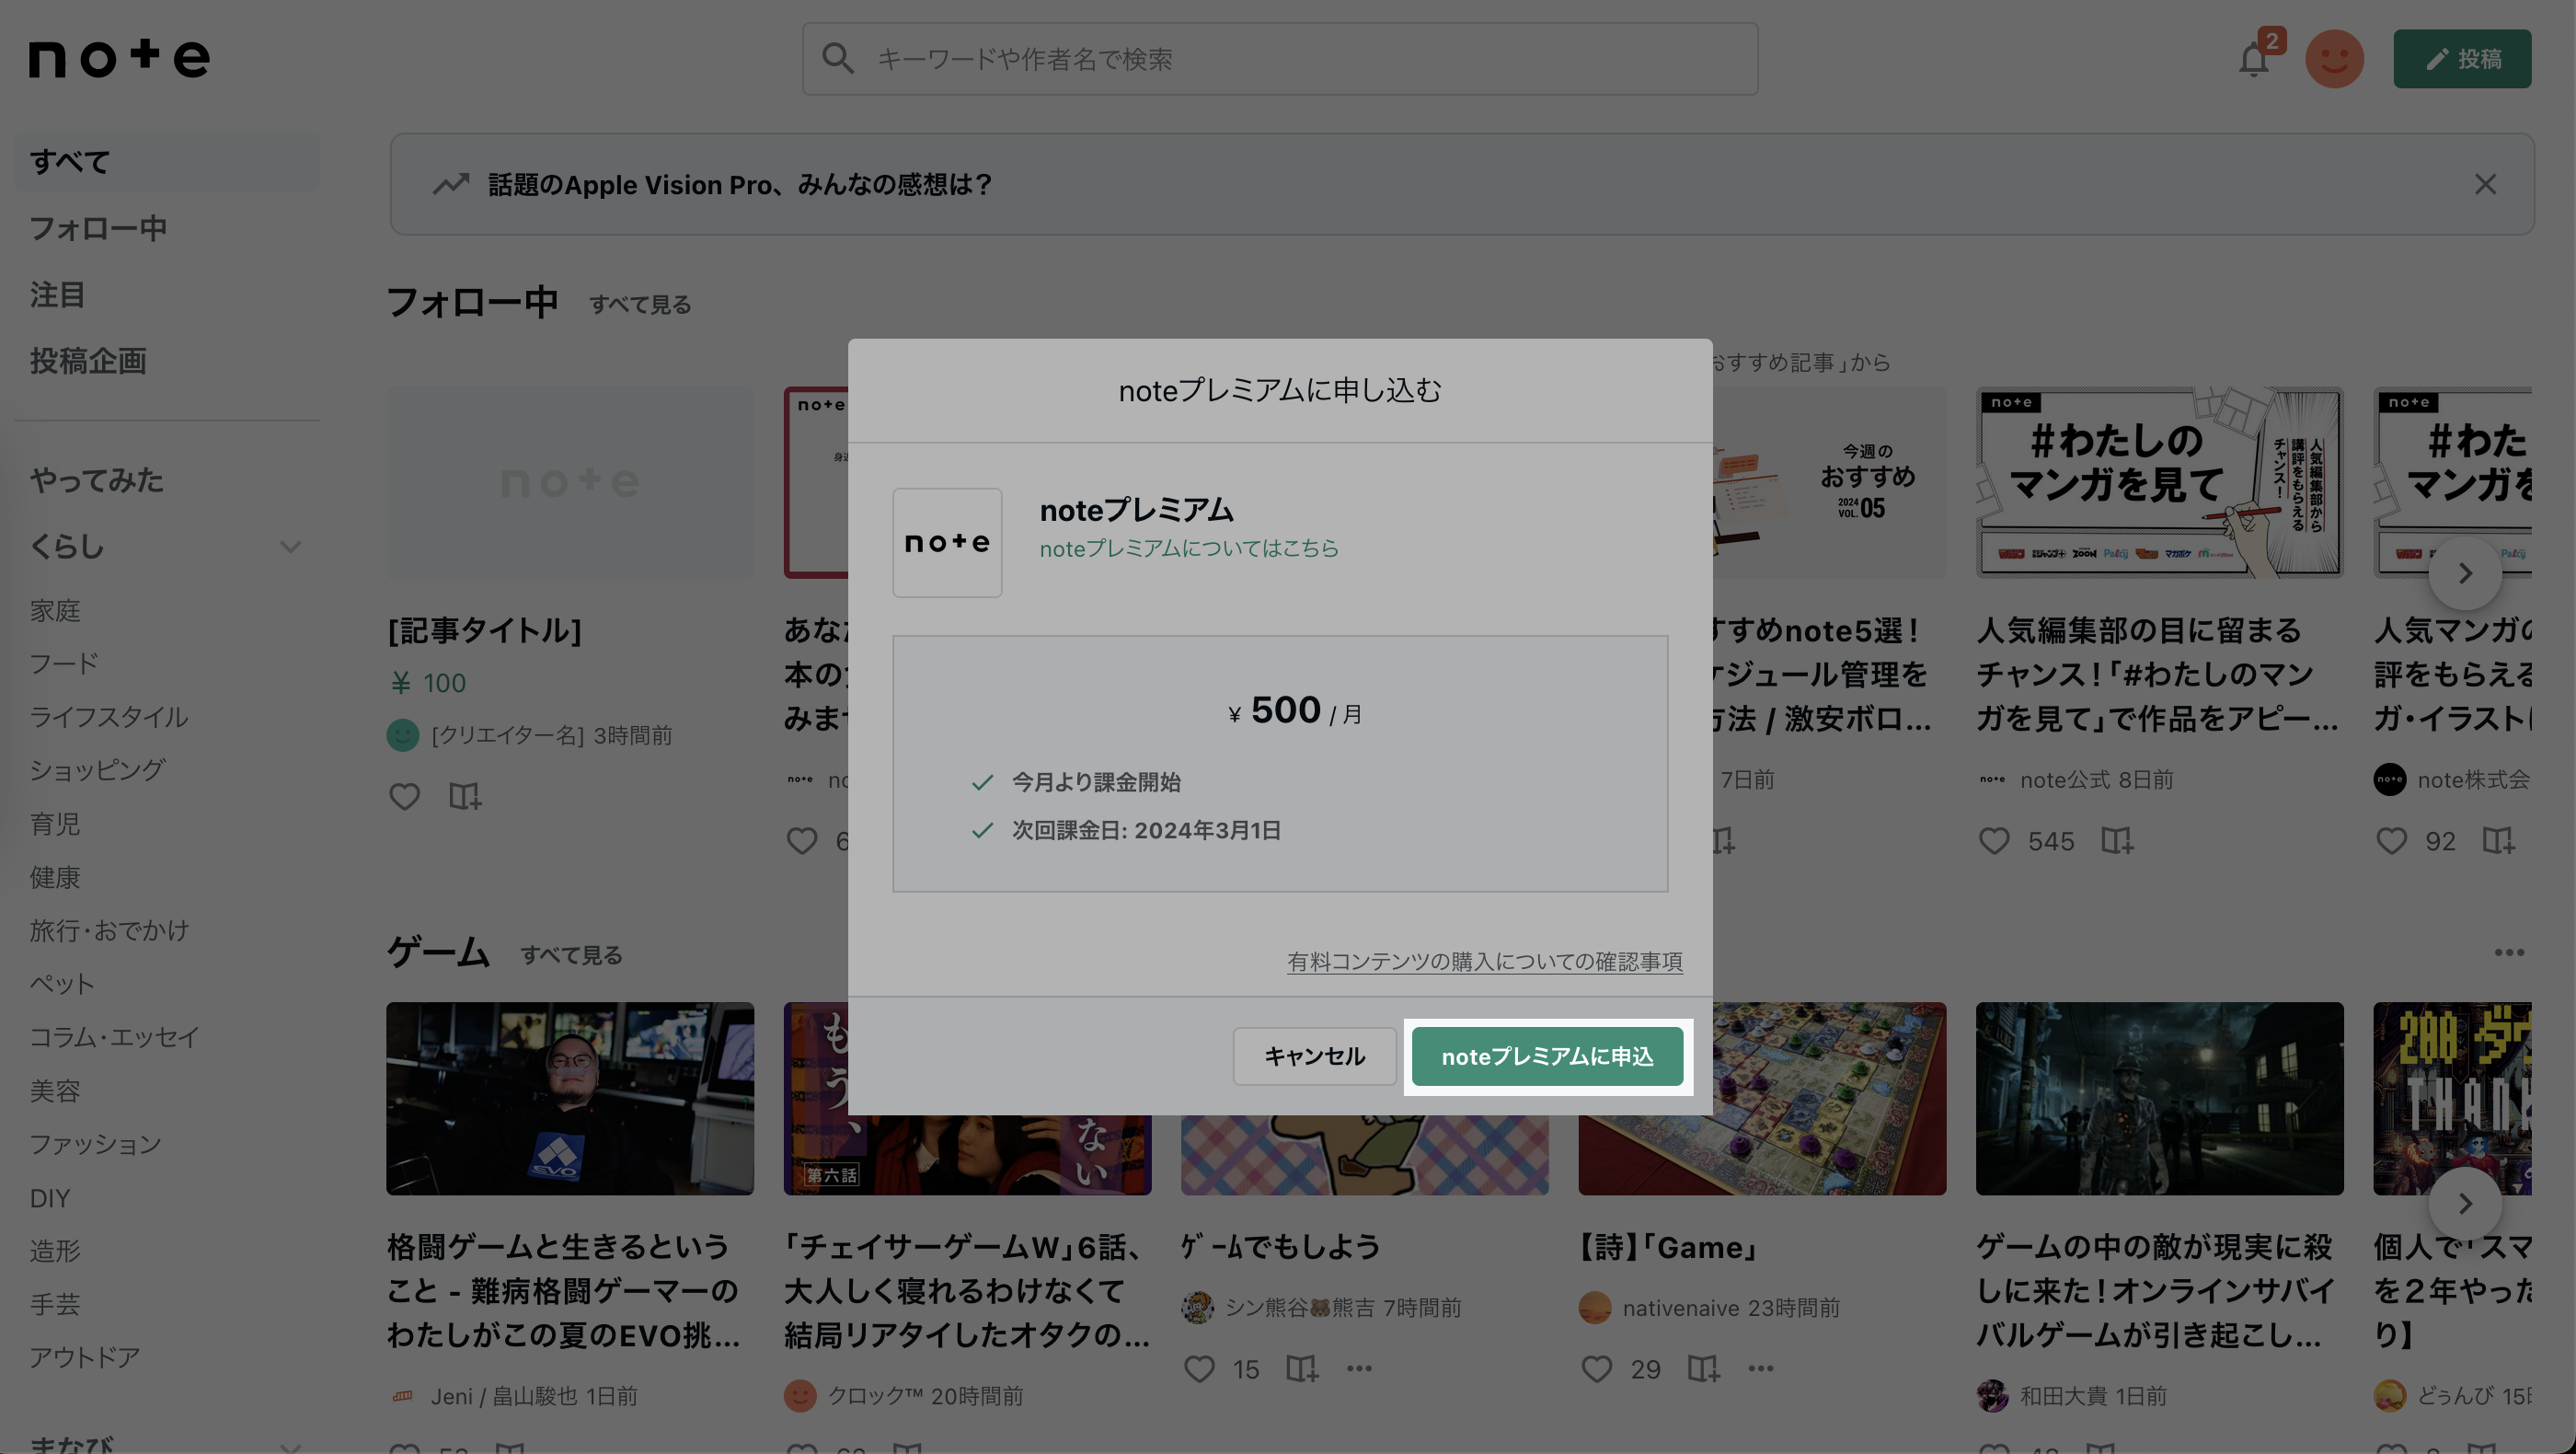Open more options for 【詩】「Game」
The width and height of the screenshot is (2576, 1454).
pyautogui.click(x=1760, y=1368)
